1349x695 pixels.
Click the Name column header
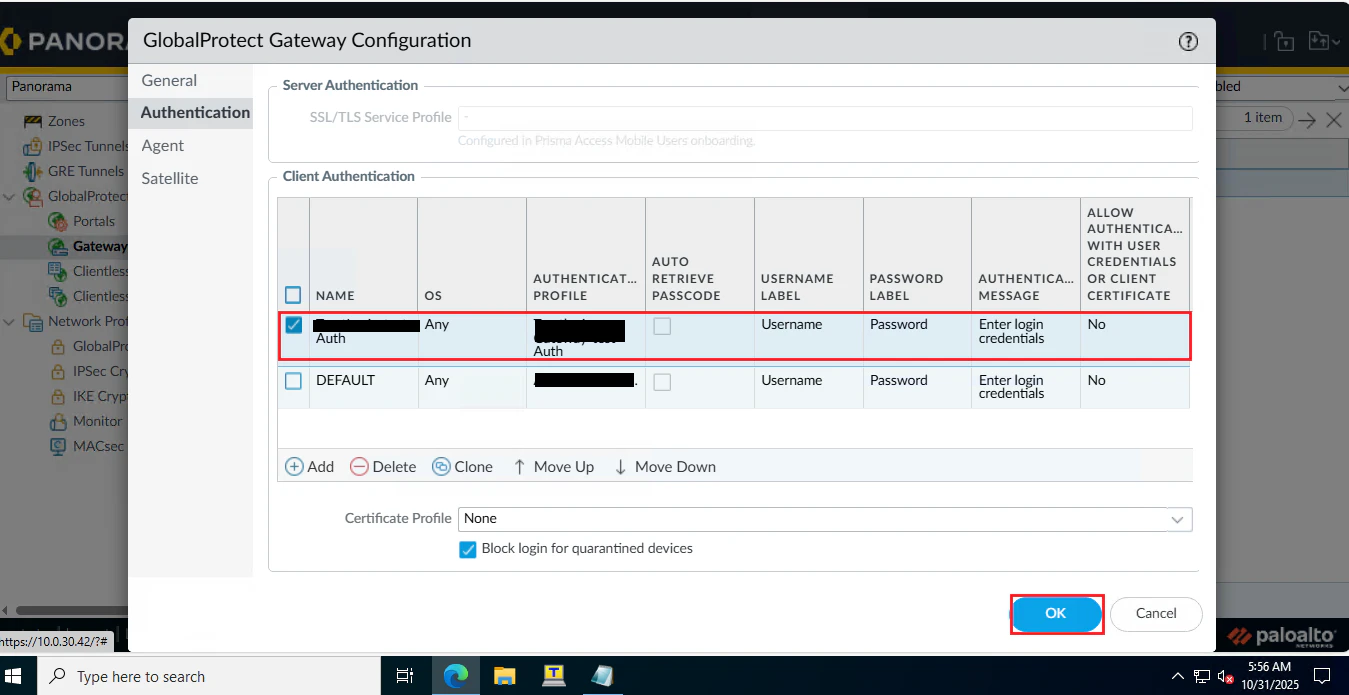coord(364,253)
